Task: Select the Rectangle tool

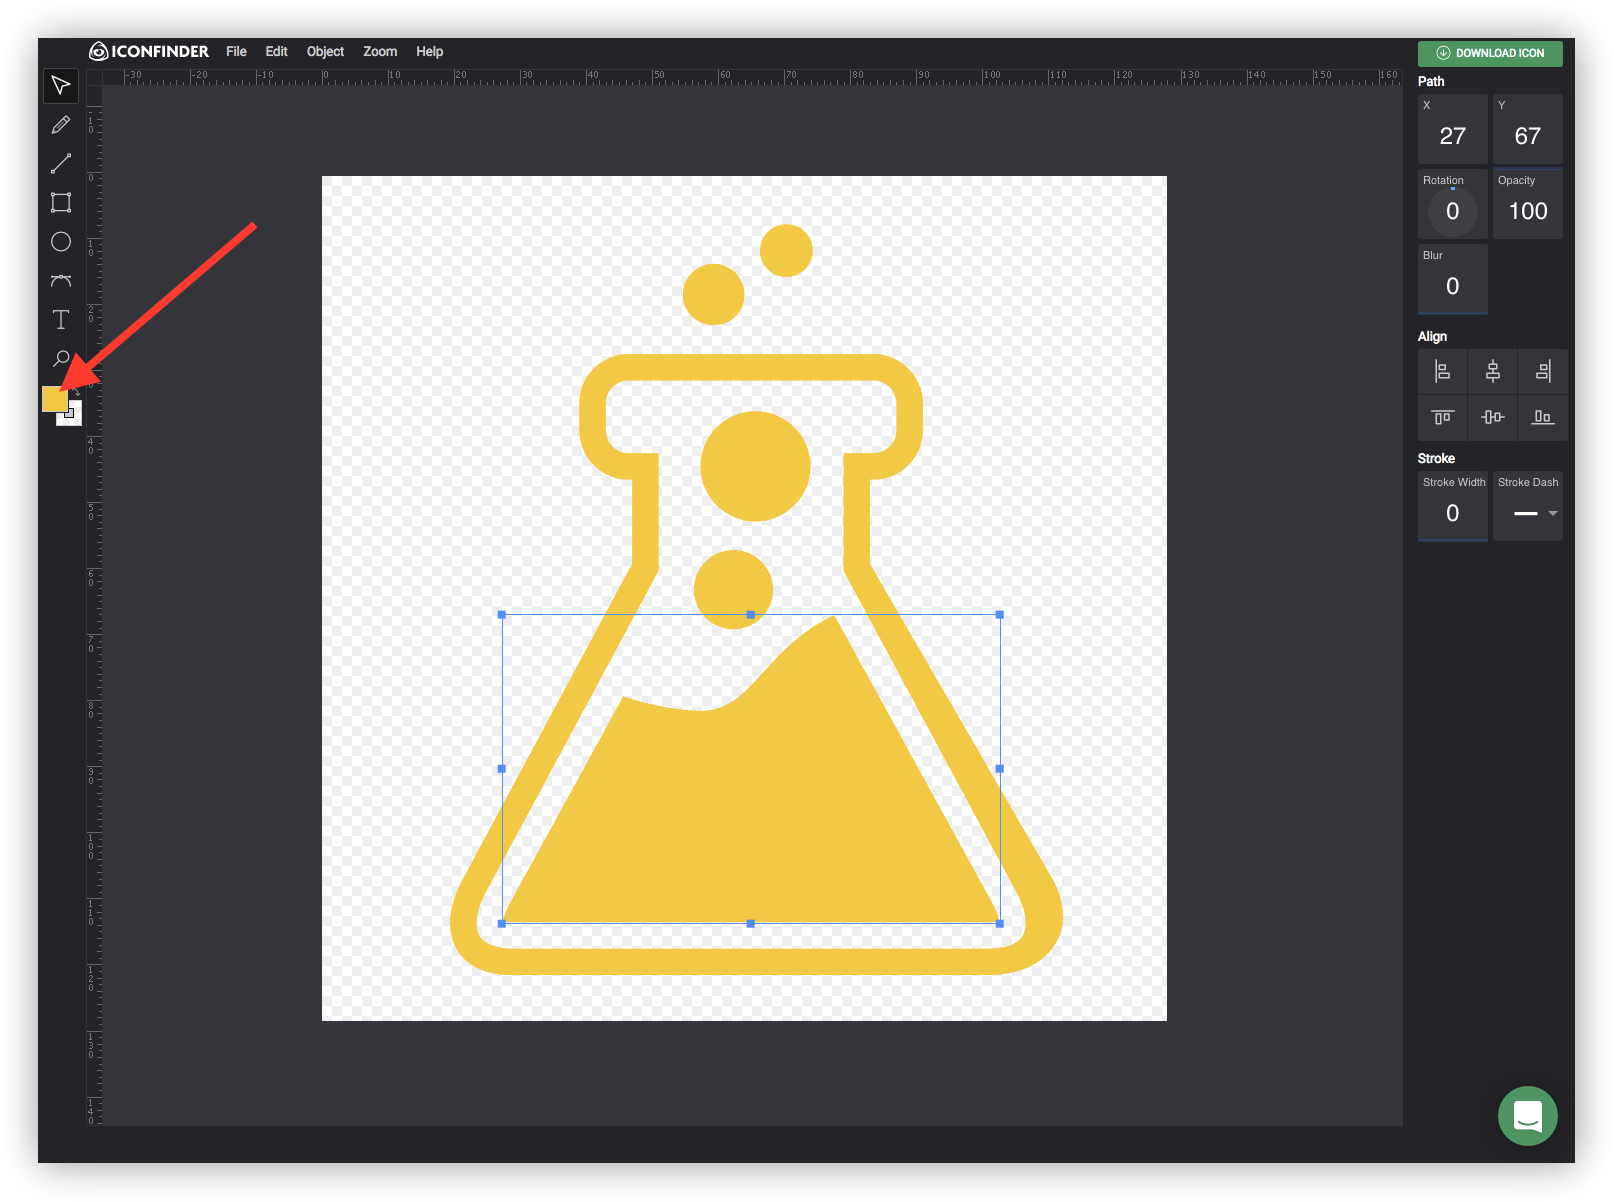Action: point(60,202)
